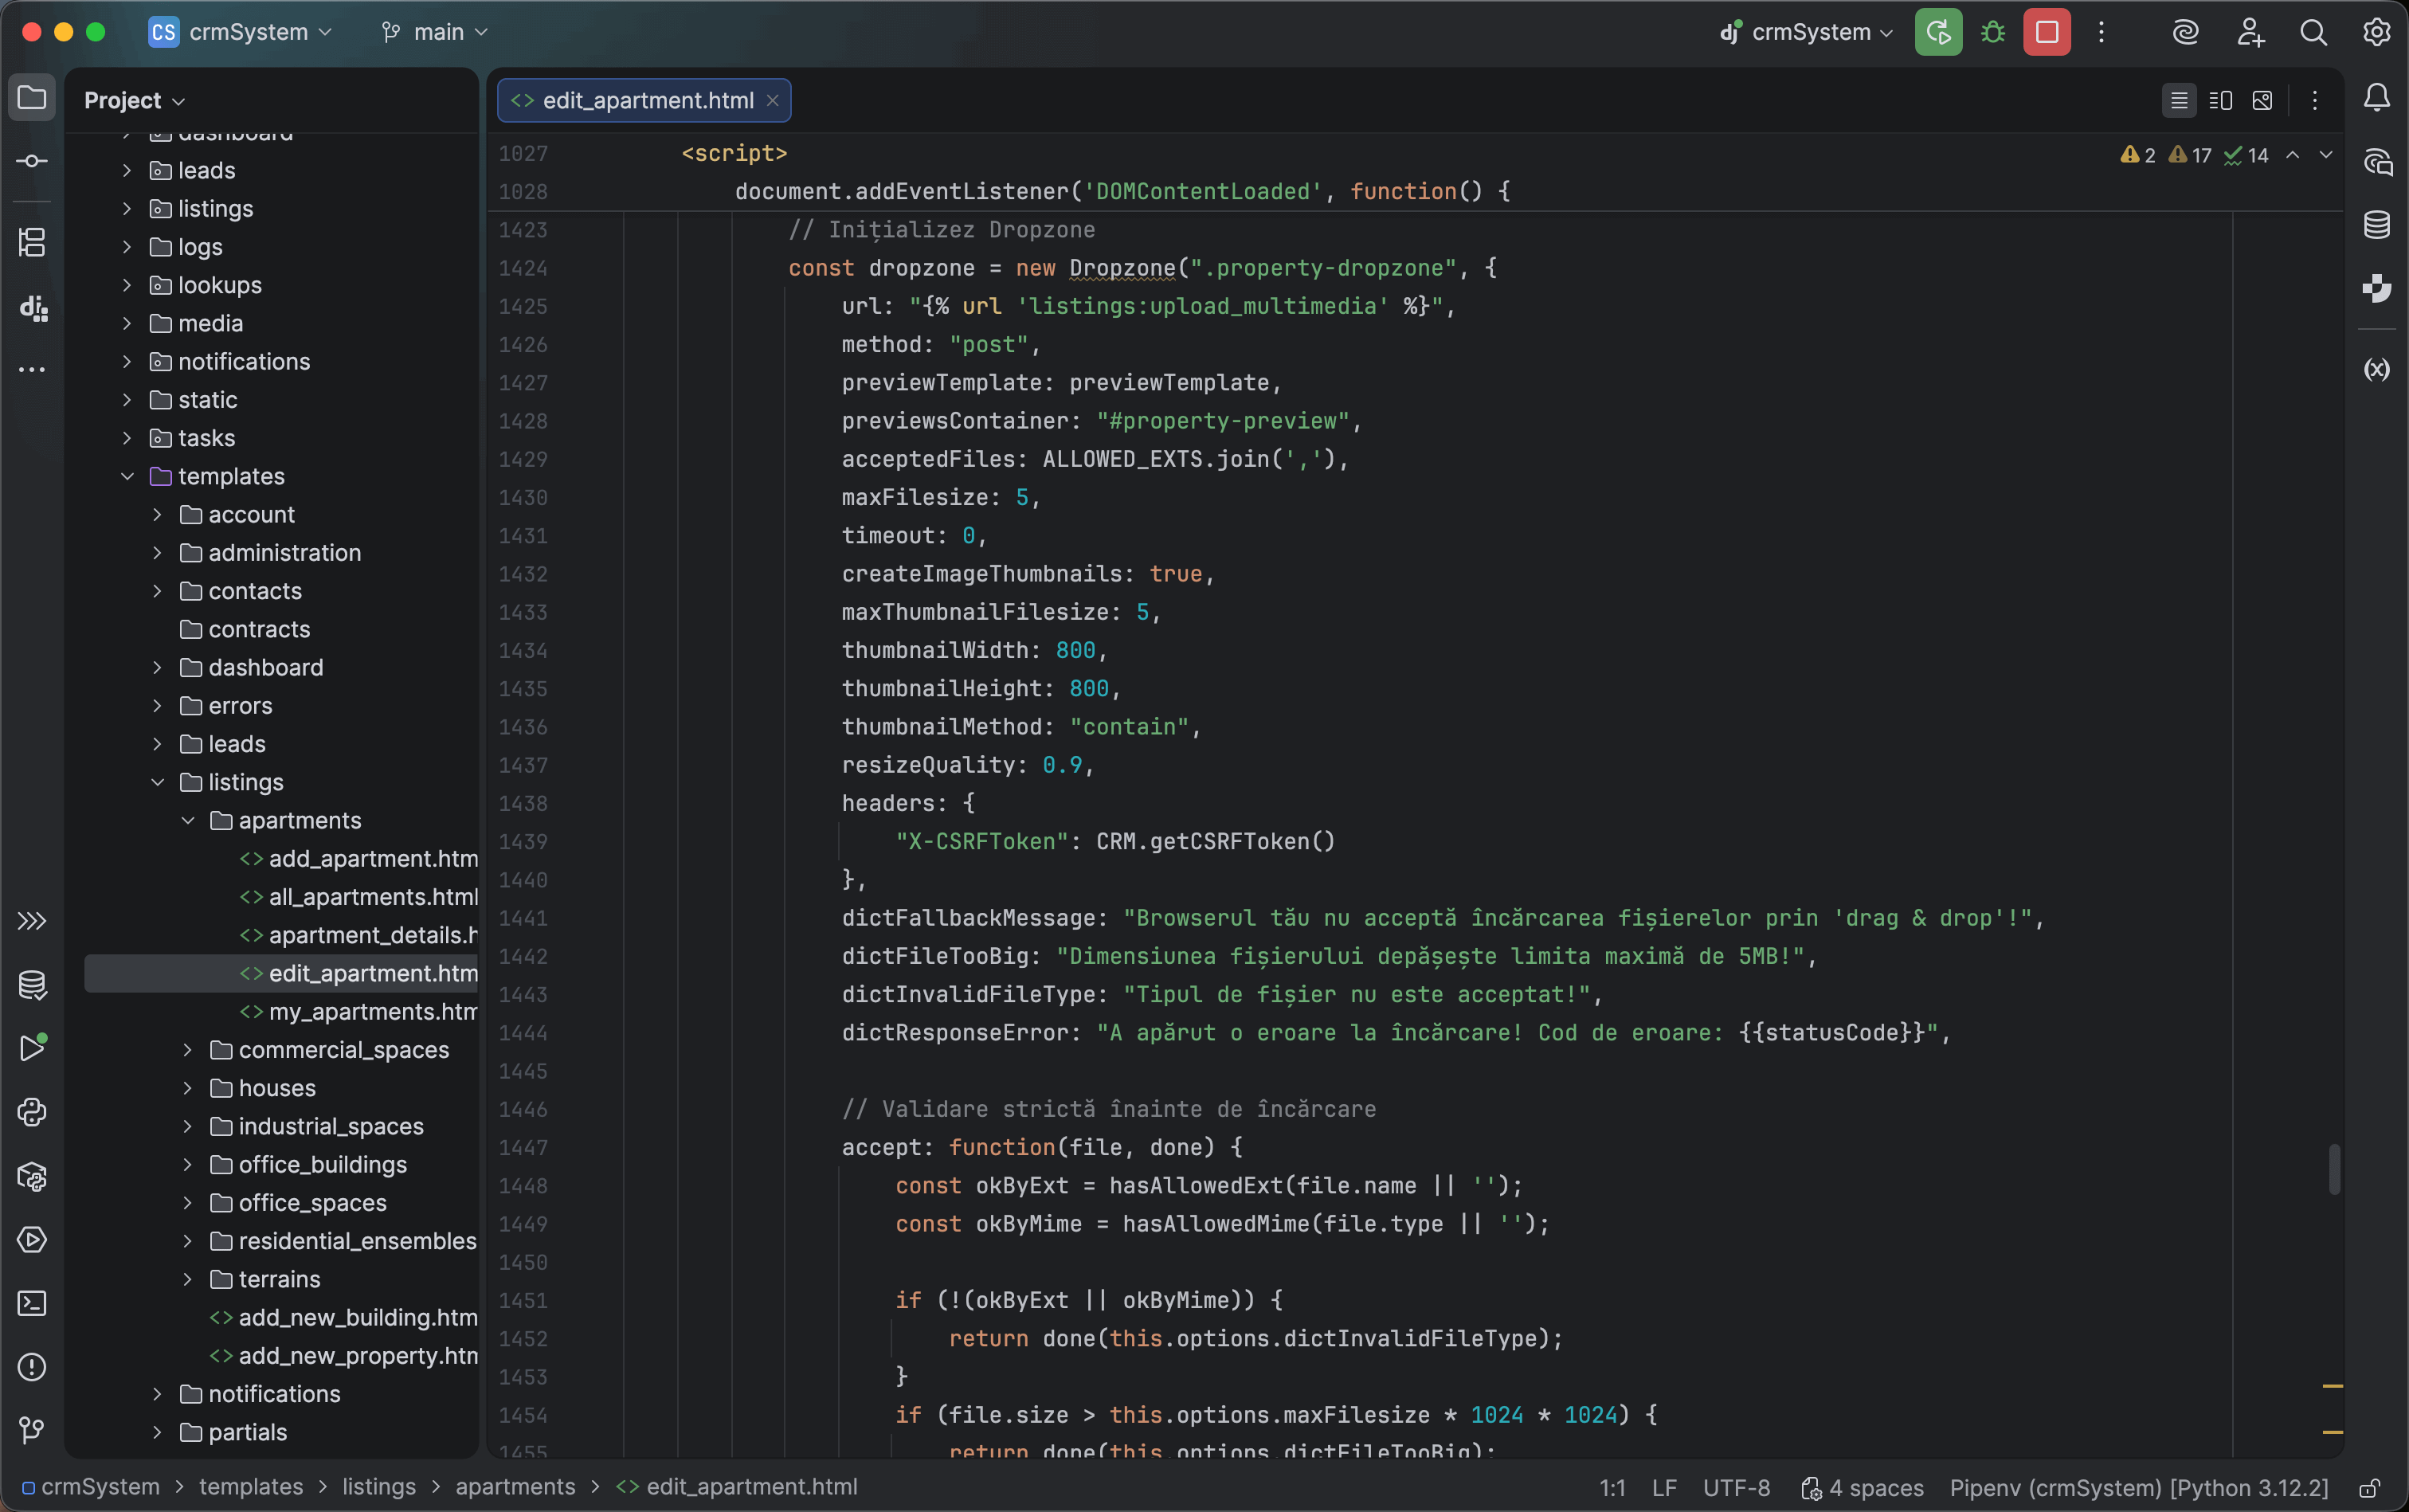Expand the account folder
This screenshot has height=1512, width=2409.
pyautogui.click(x=158, y=514)
